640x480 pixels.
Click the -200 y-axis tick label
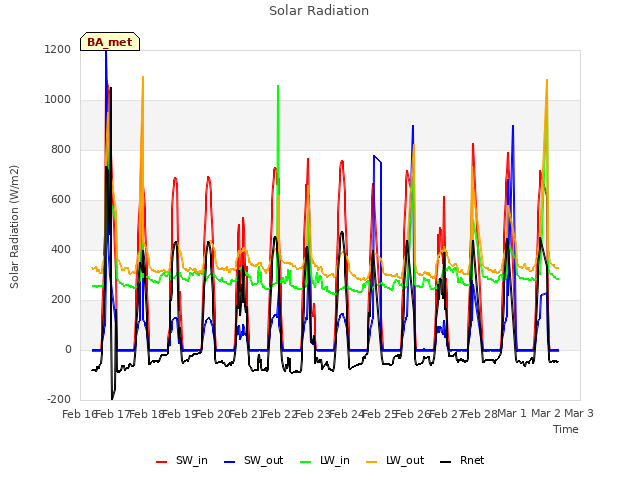[x=59, y=400]
